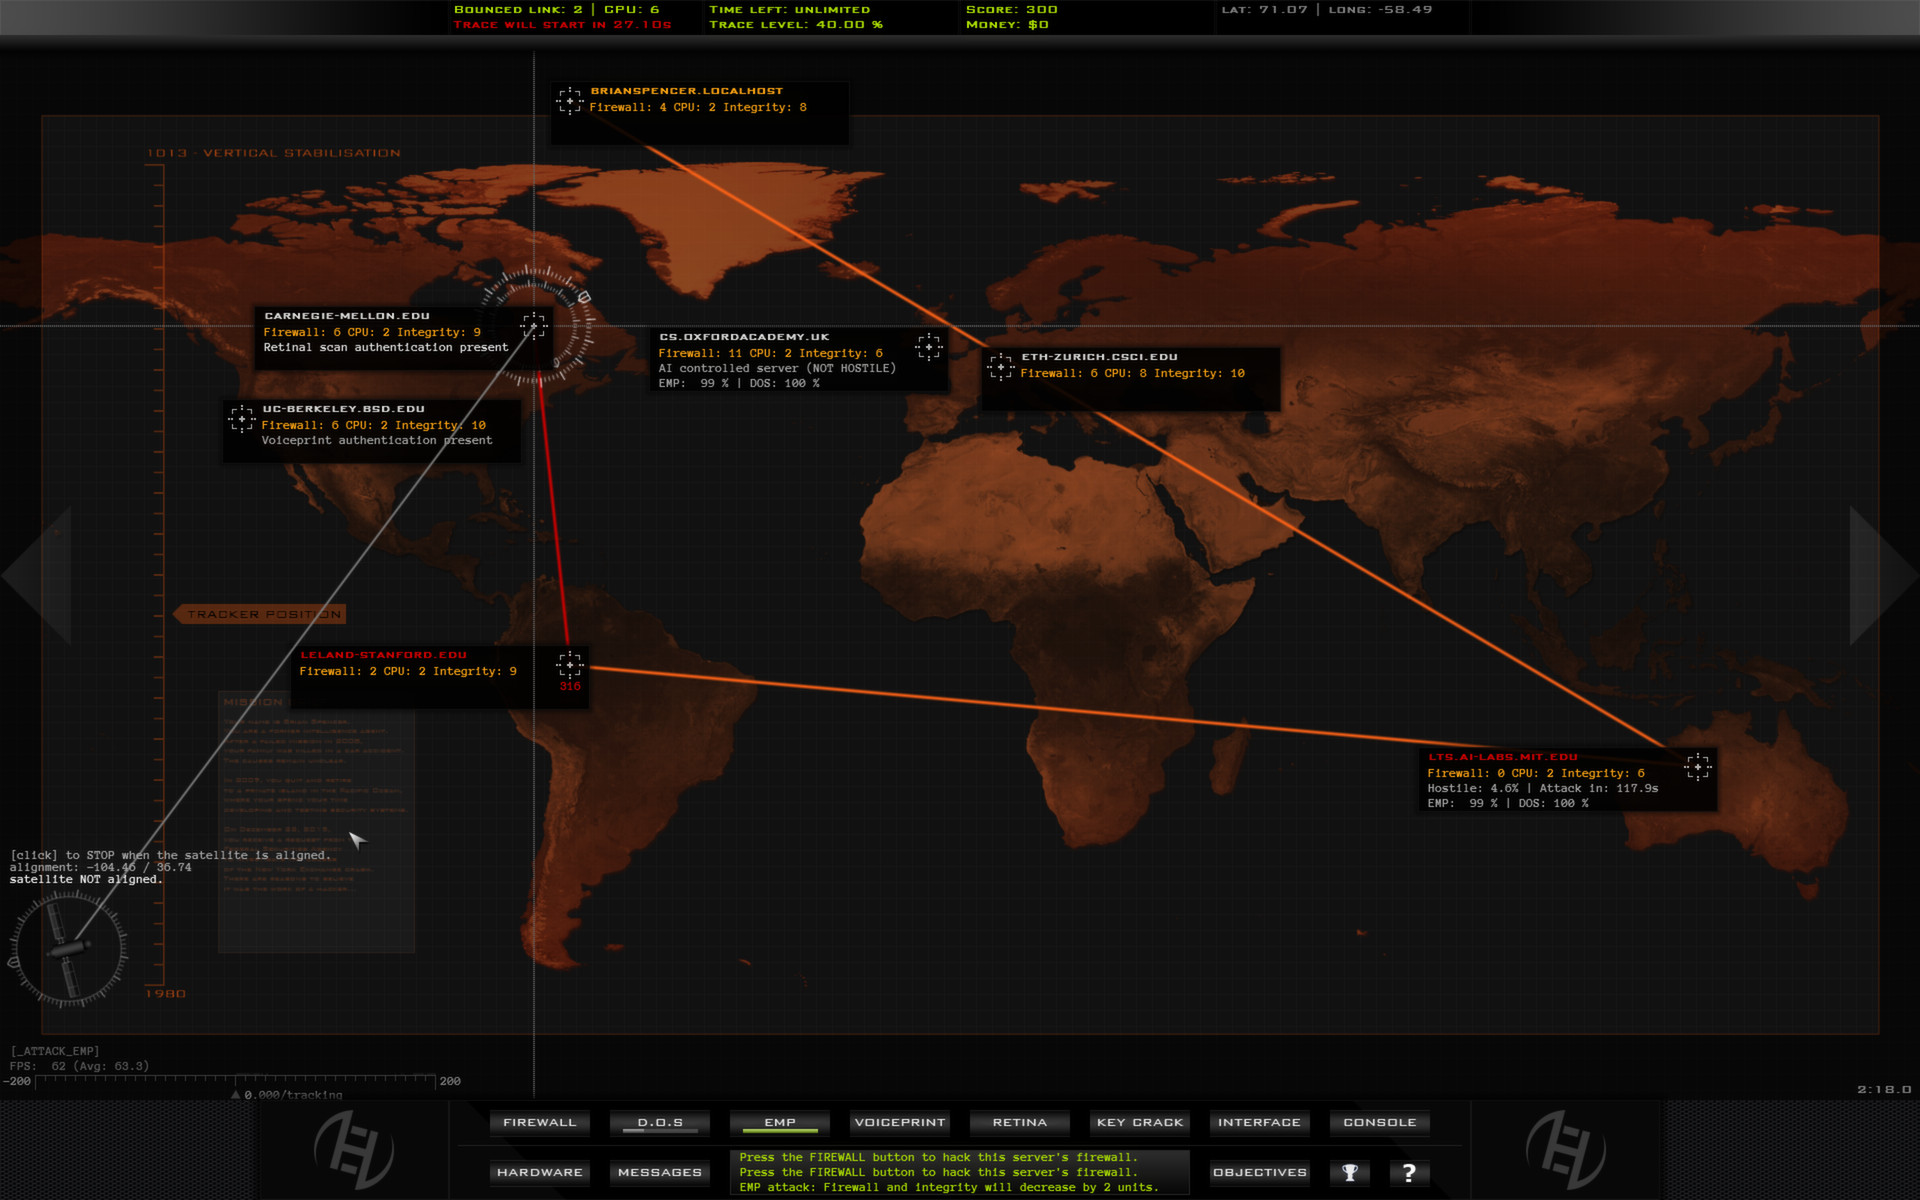
Task: Click the CS.OXFORDACADEMY.UK server crosshair
Action: pos(930,347)
